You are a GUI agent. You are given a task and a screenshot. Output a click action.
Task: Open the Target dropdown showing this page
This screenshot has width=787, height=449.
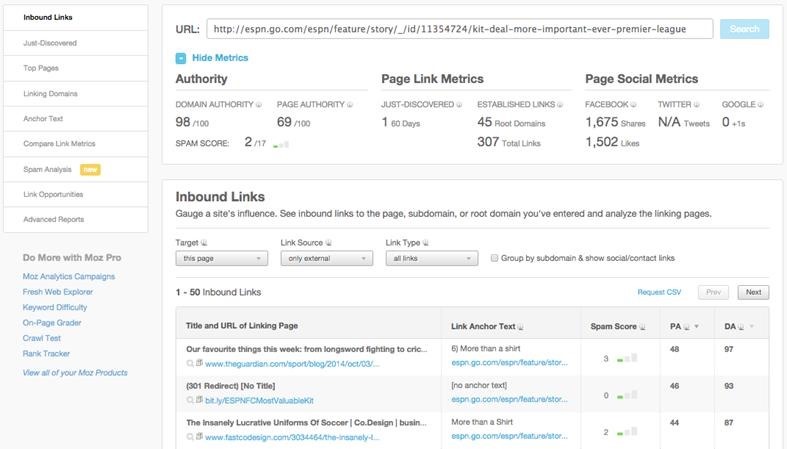point(221,258)
